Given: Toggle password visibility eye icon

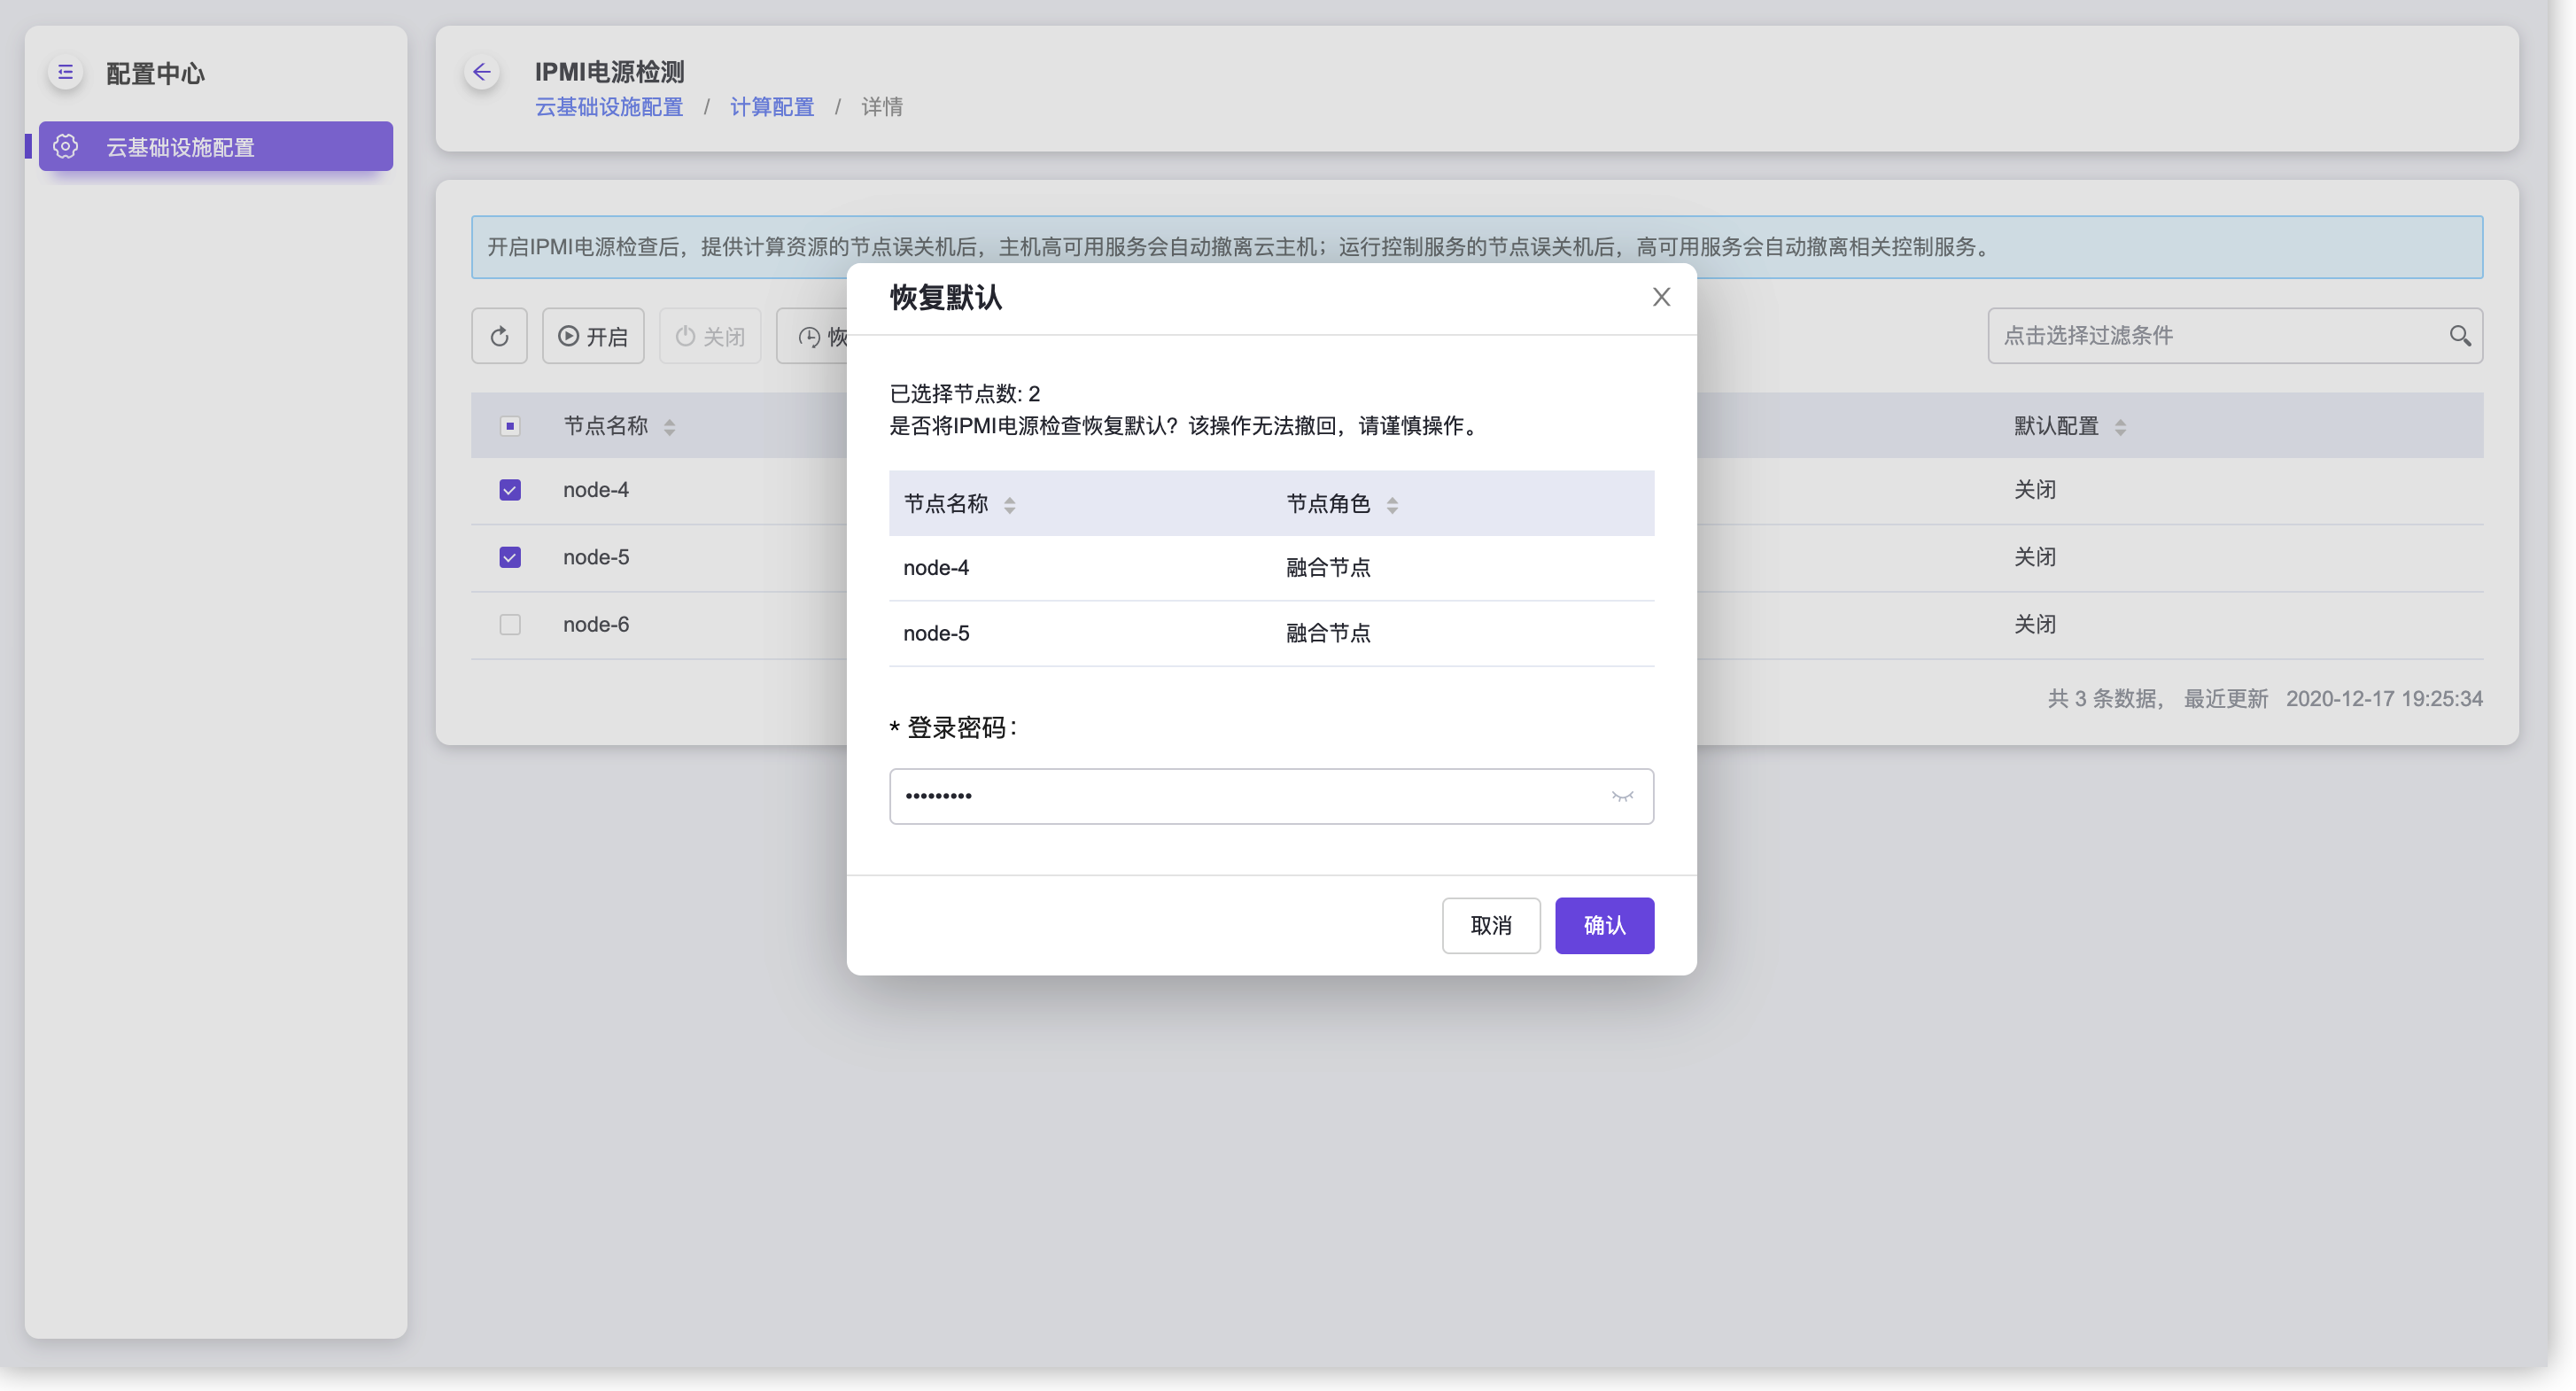Looking at the screenshot, I should click(1622, 796).
